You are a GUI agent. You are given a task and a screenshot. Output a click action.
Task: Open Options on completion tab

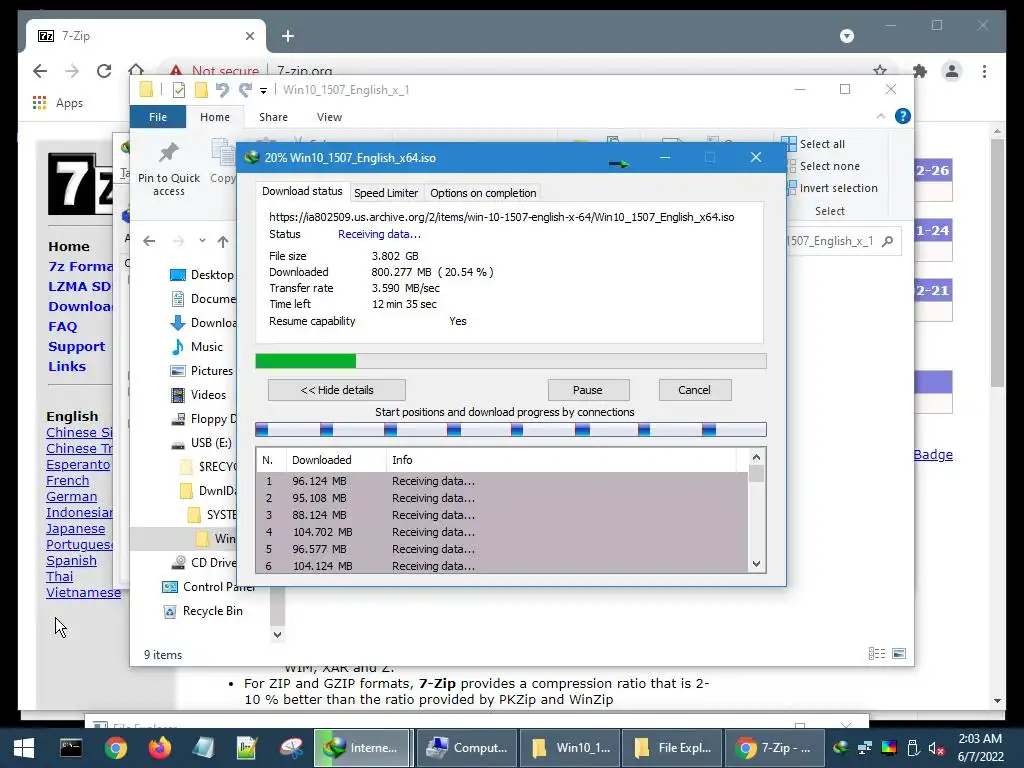click(x=483, y=193)
